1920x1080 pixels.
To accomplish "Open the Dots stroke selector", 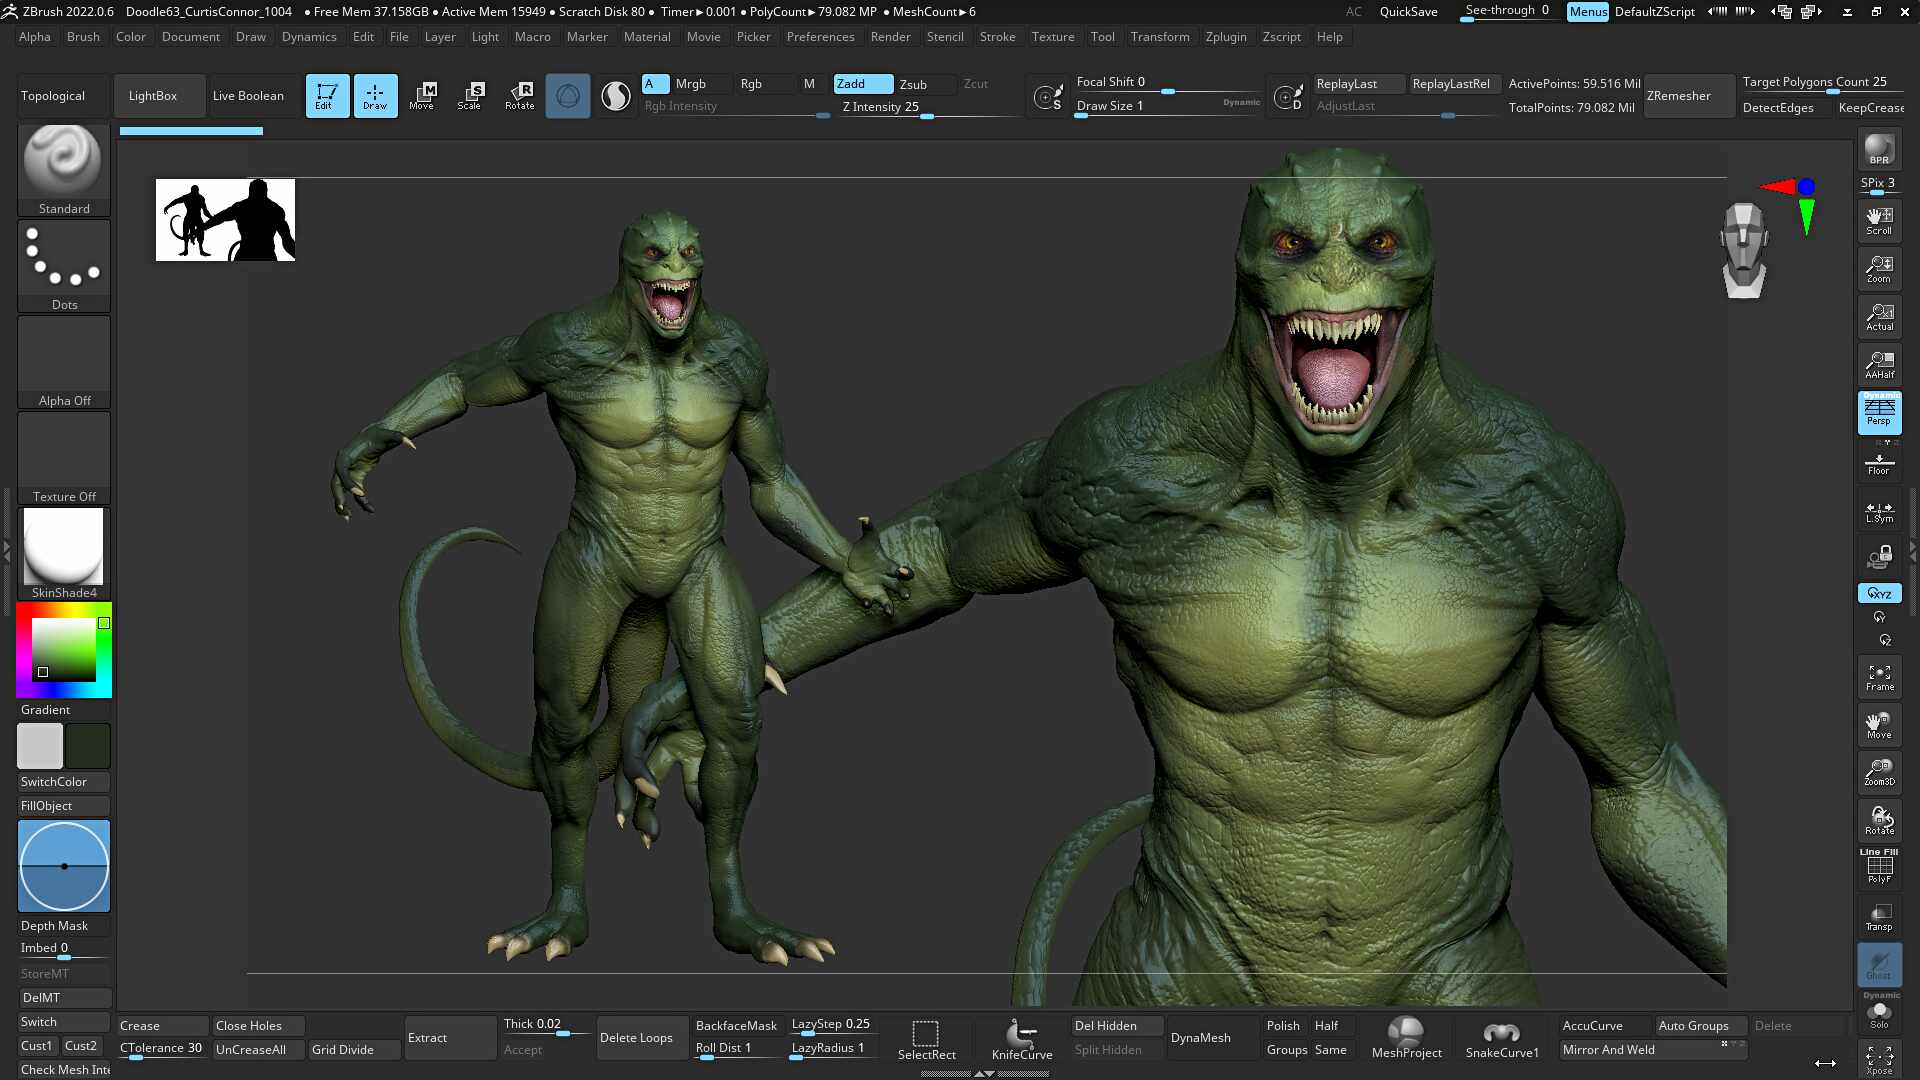I will coord(64,266).
